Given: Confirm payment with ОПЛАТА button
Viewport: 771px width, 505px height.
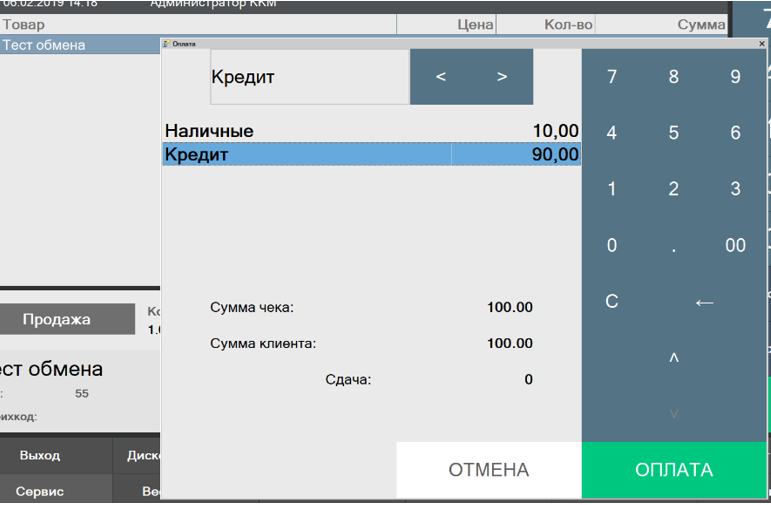Looking at the screenshot, I should (x=673, y=470).
